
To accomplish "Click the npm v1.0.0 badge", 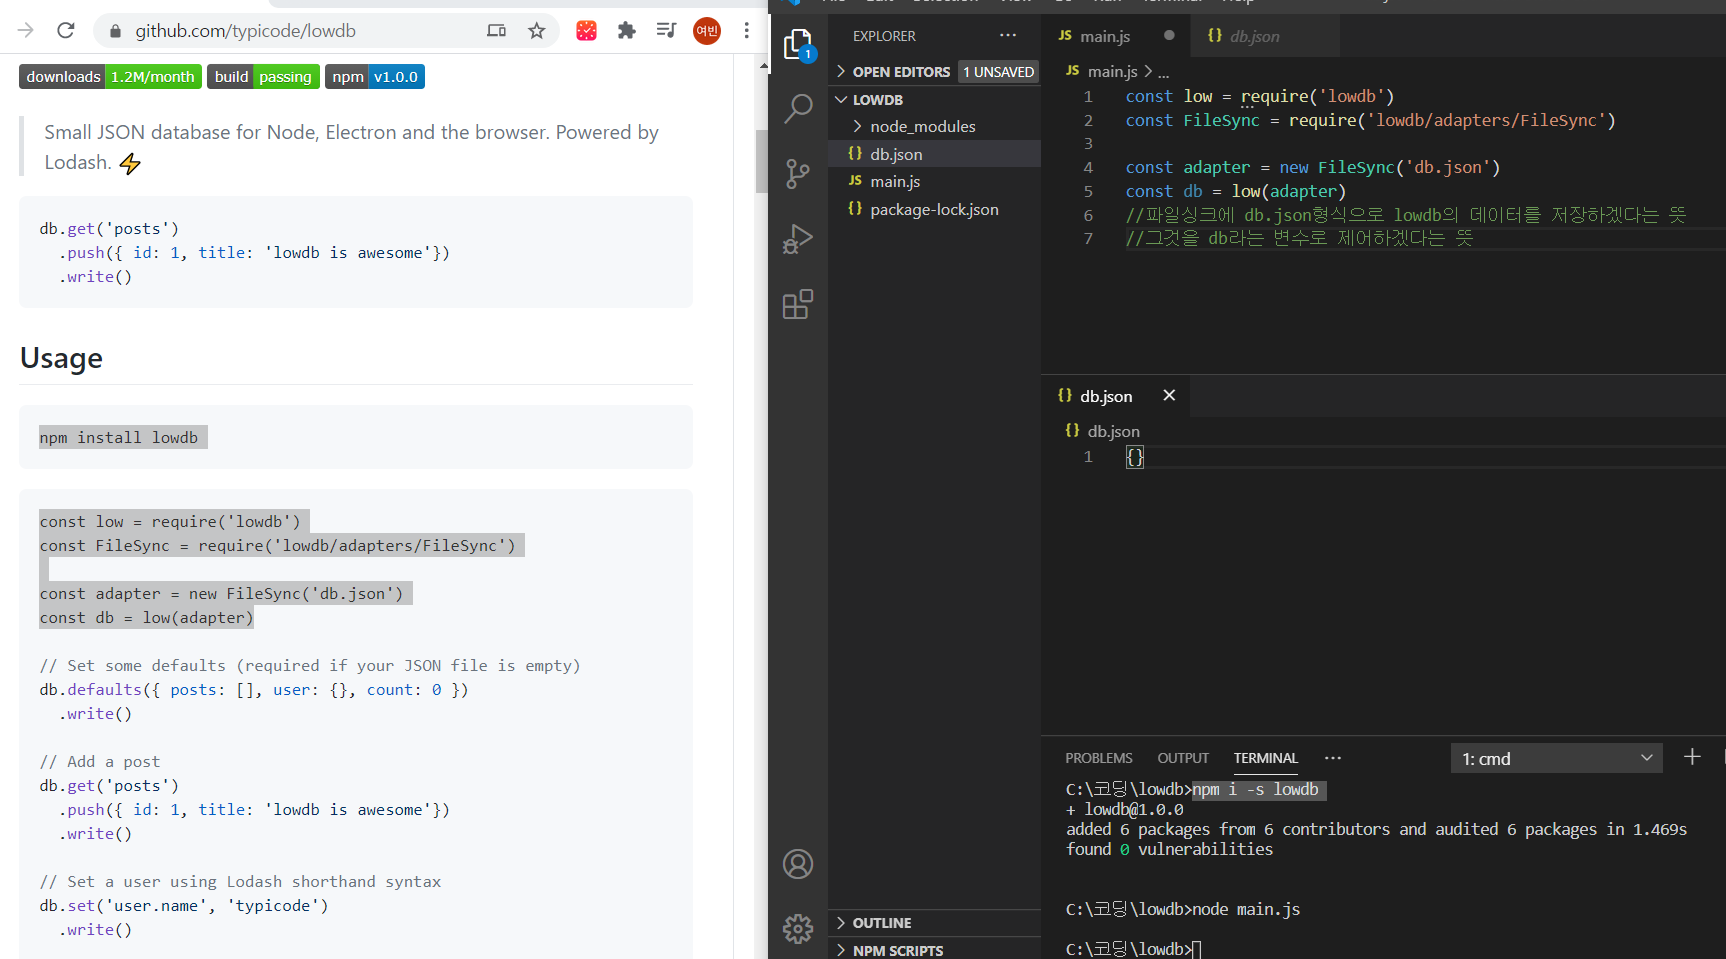I will click(375, 77).
